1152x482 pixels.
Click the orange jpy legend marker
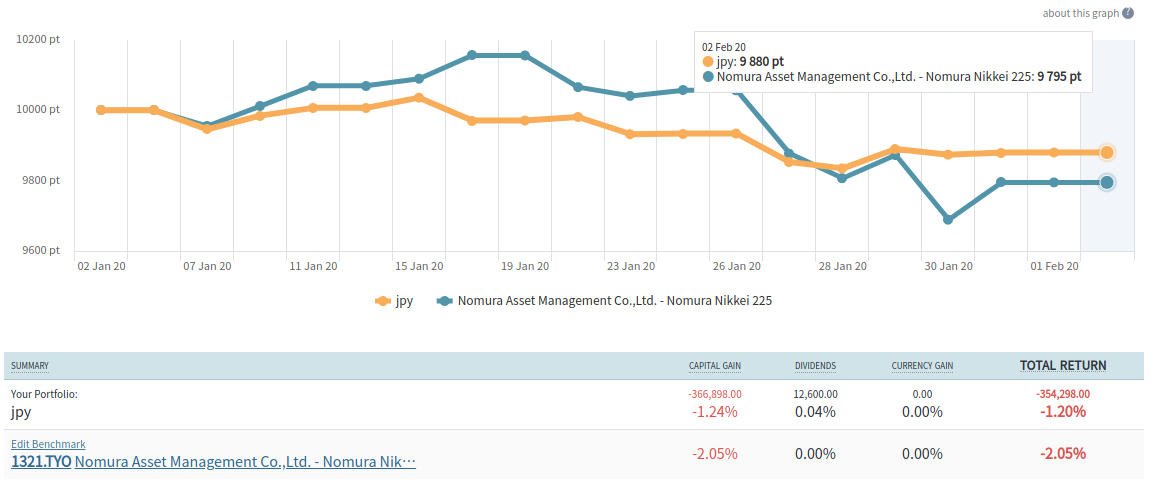[x=381, y=300]
